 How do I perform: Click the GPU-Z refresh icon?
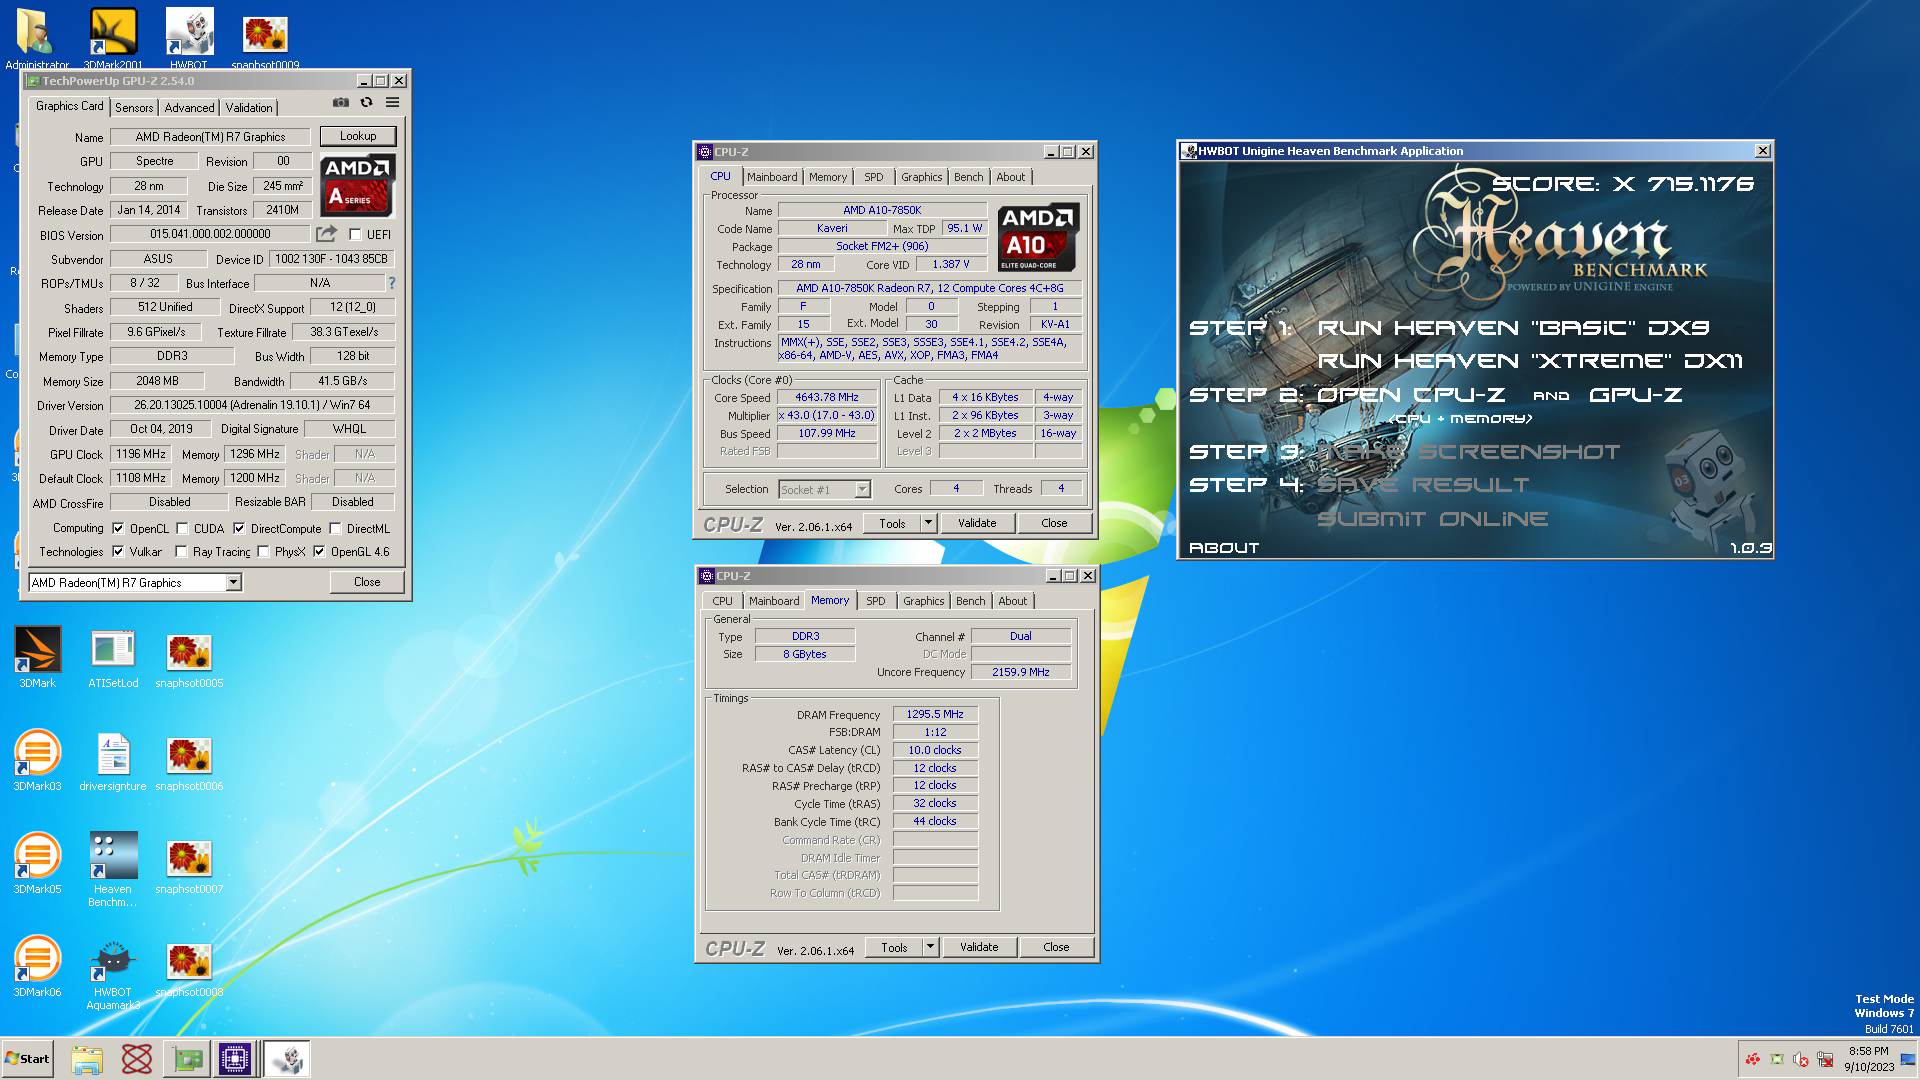point(367,103)
